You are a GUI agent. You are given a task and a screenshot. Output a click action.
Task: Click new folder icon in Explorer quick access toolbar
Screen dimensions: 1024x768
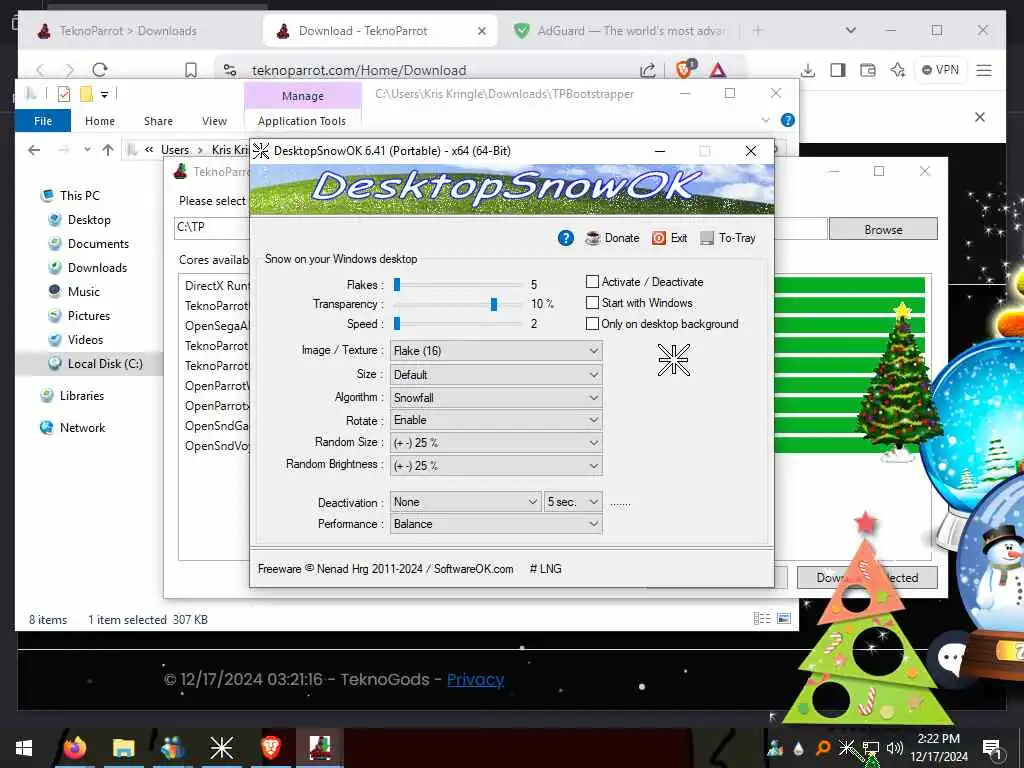click(x=86, y=94)
